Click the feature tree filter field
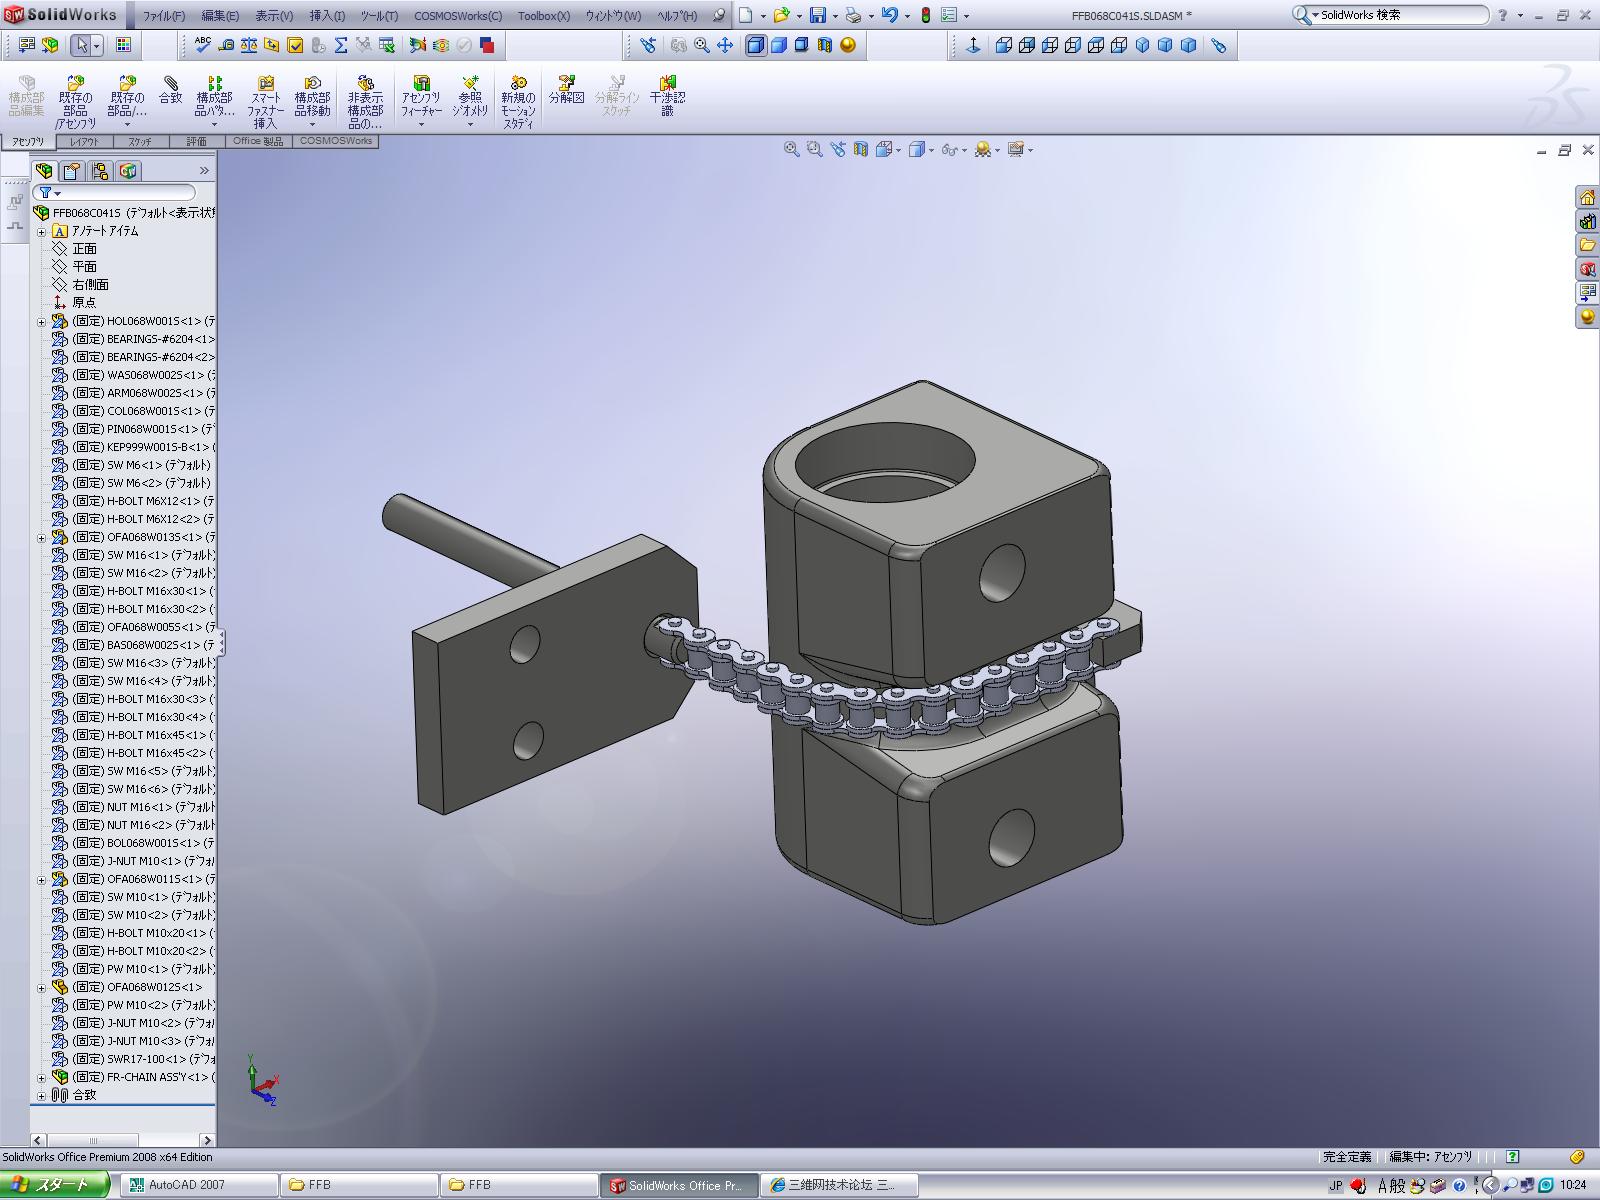The width and height of the screenshot is (1600, 1200). tap(114, 193)
